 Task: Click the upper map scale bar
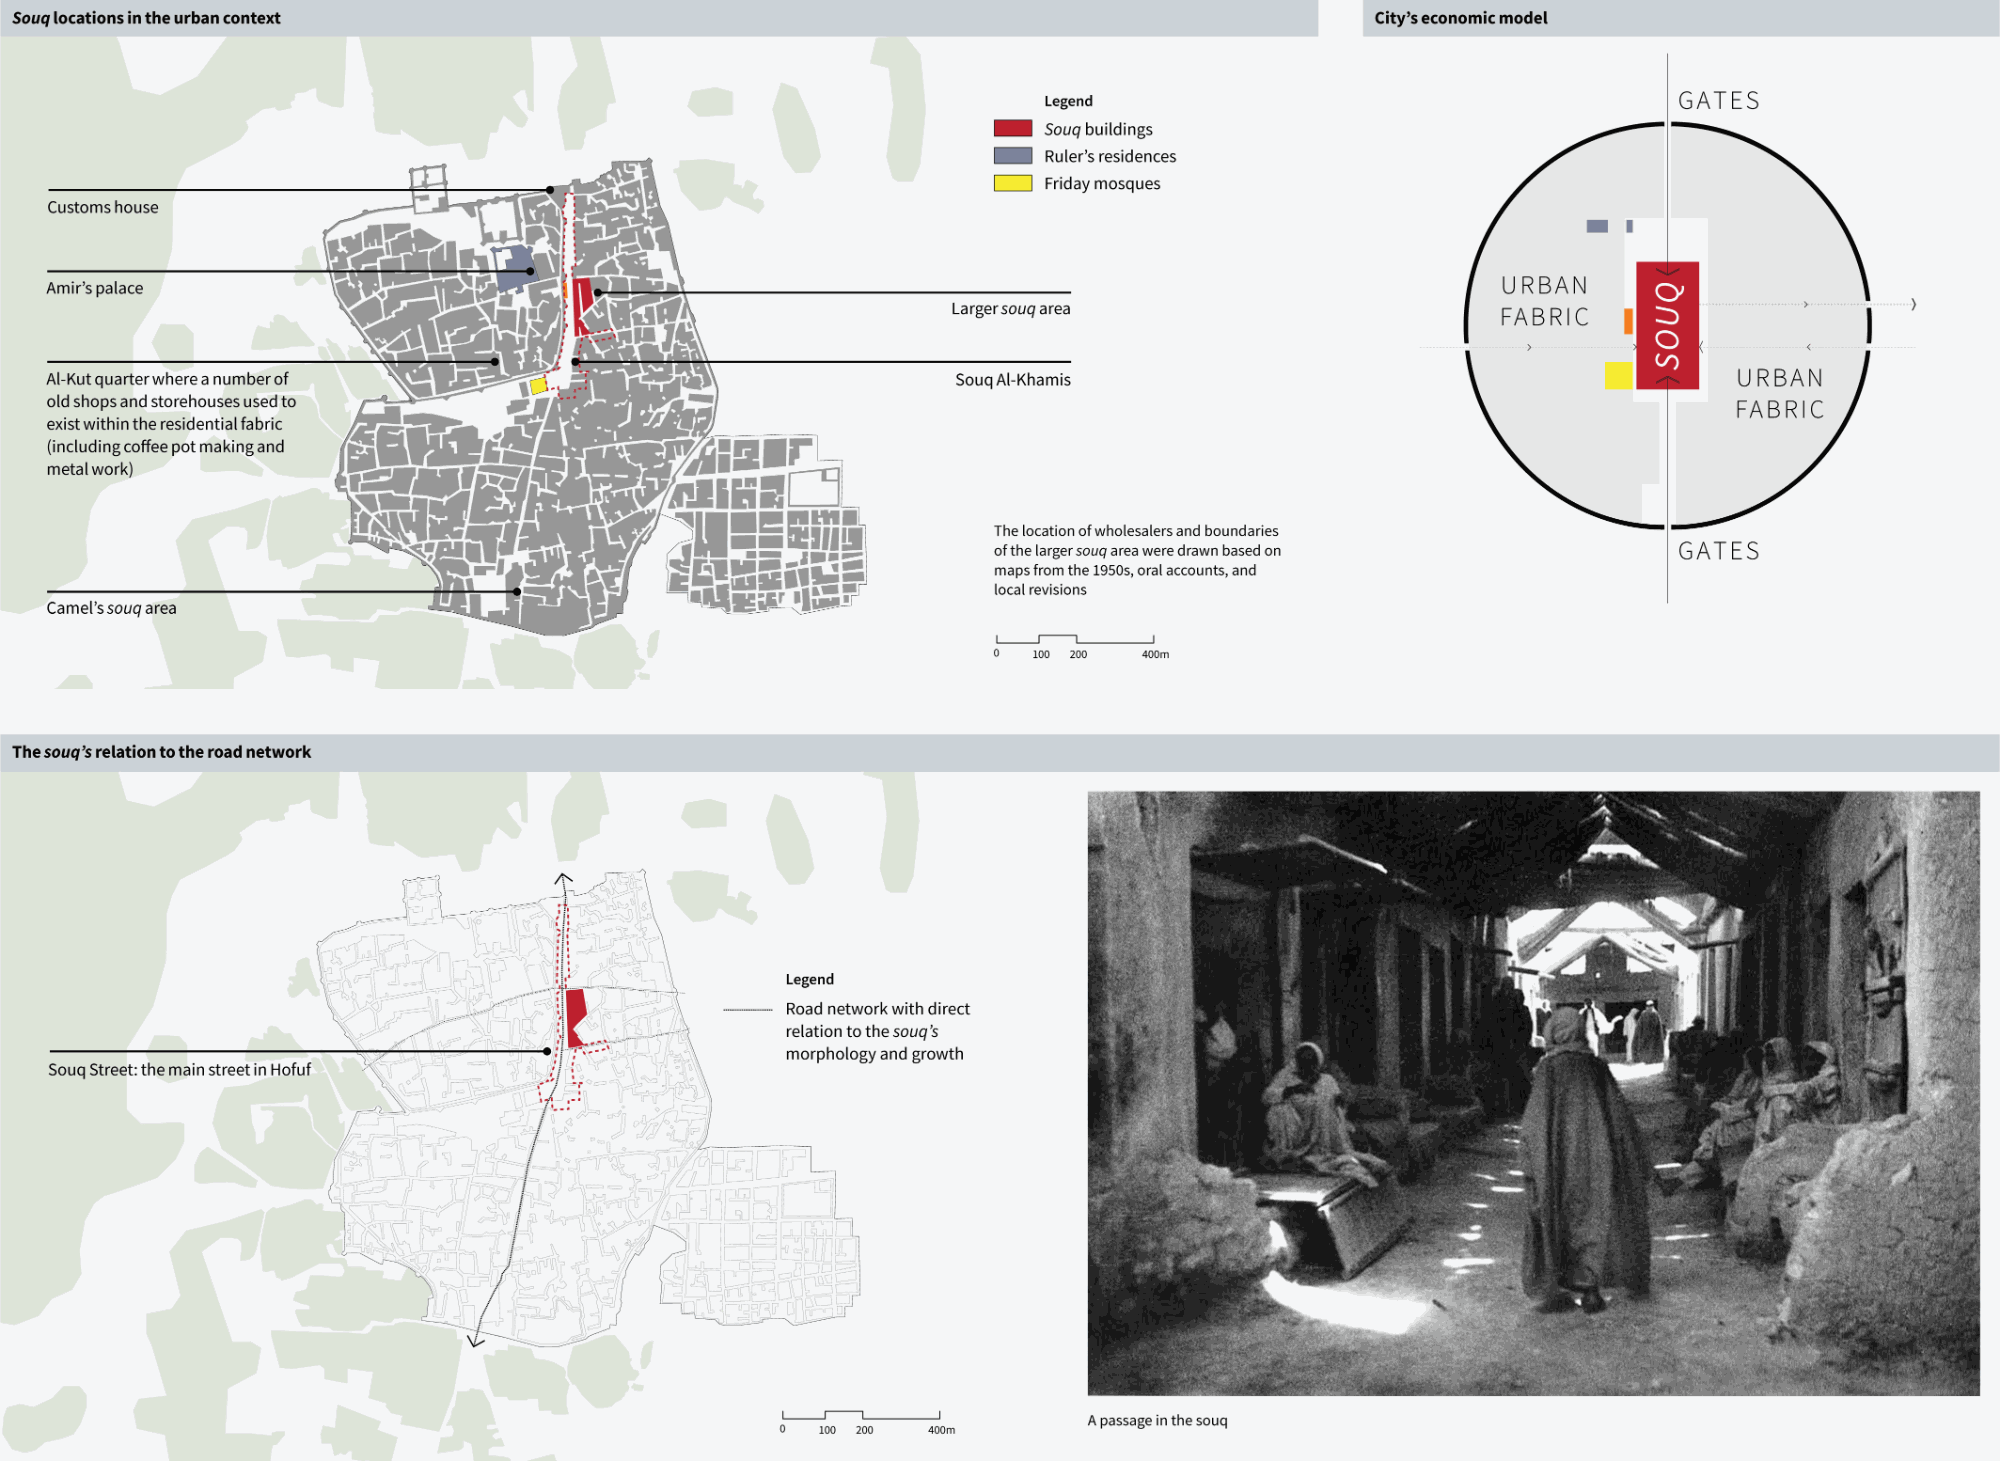1075,640
